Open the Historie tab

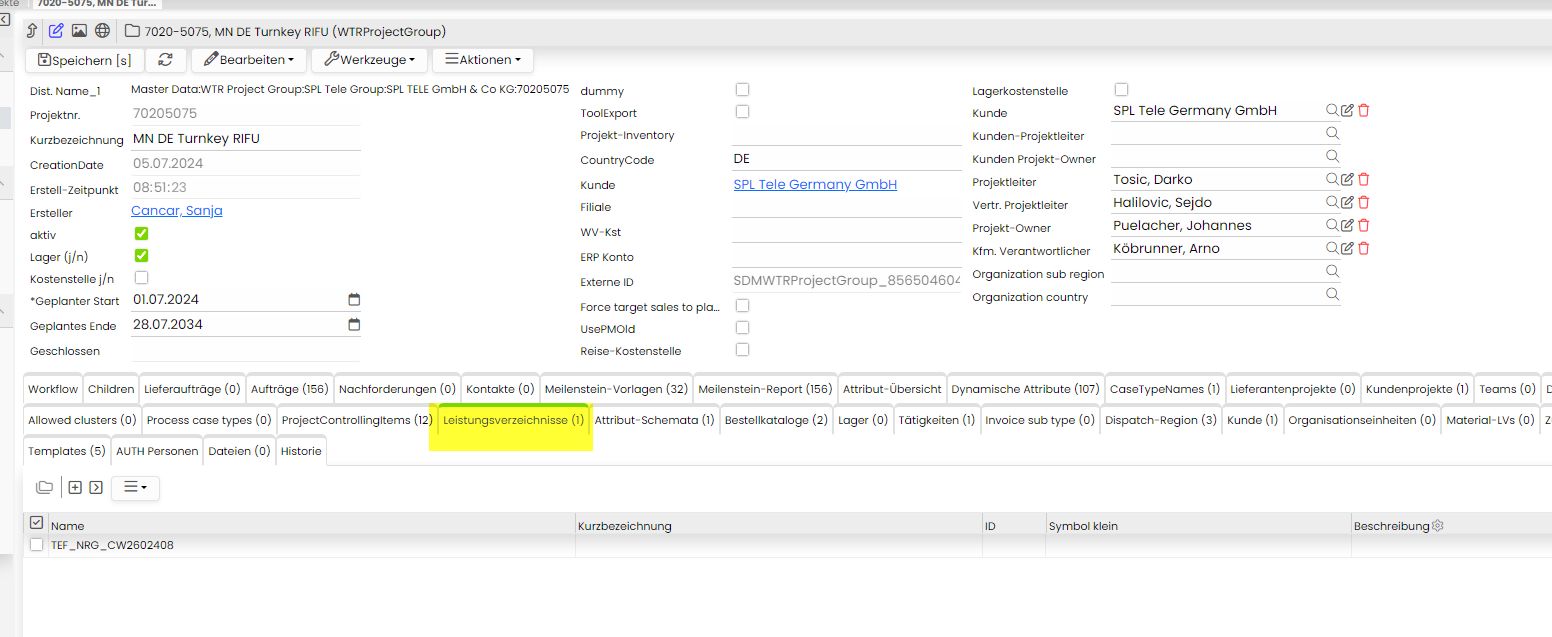coord(301,451)
